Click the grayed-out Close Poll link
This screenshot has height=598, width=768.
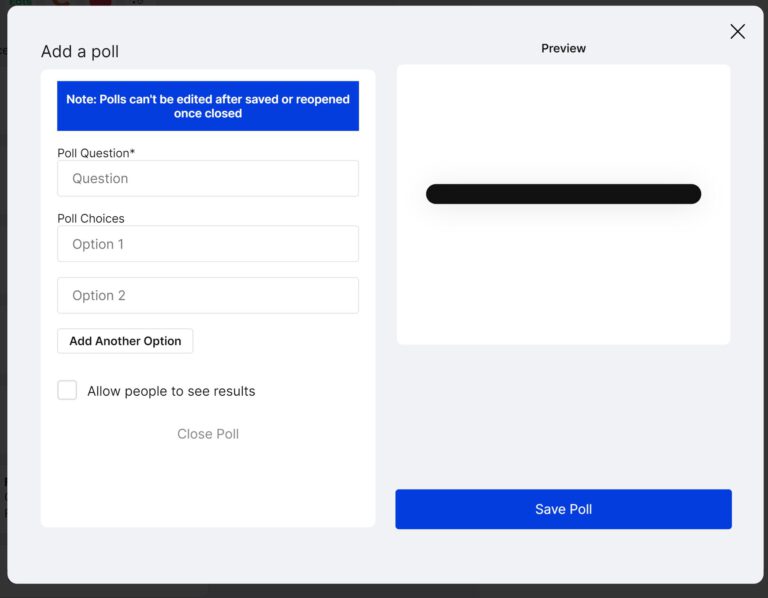(x=208, y=434)
